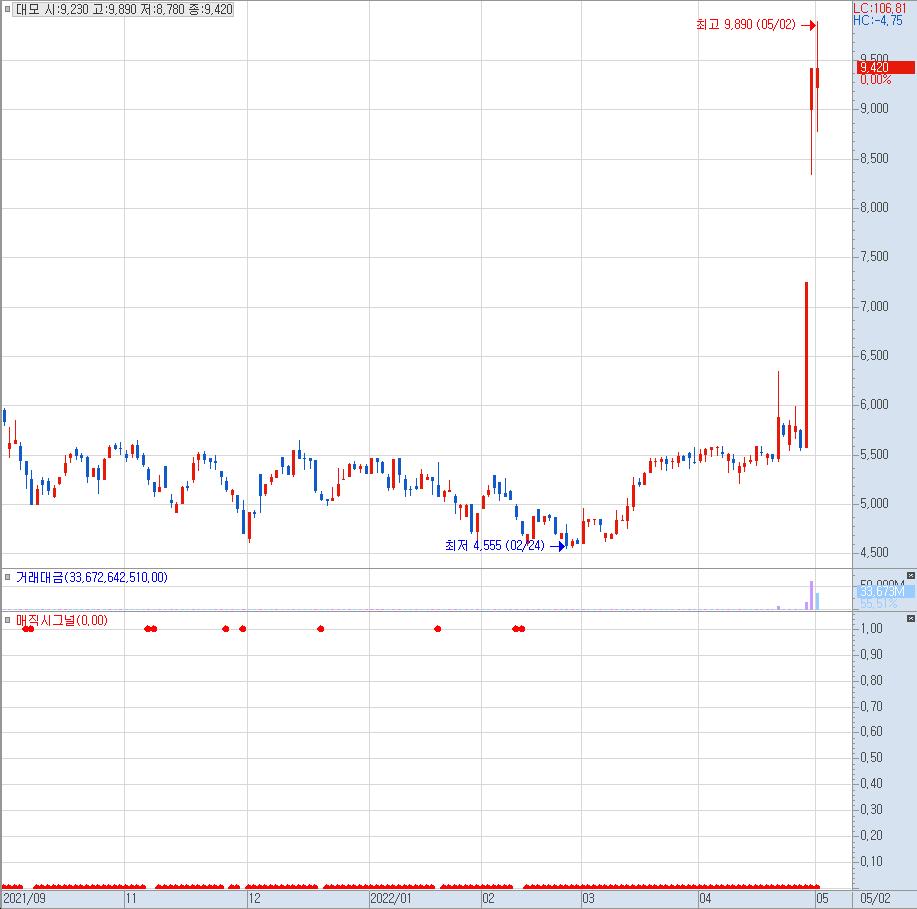This screenshot has width=917, height=909.
Task: Close the 매직시그널 indicator panel
Action: pos(911,618)
